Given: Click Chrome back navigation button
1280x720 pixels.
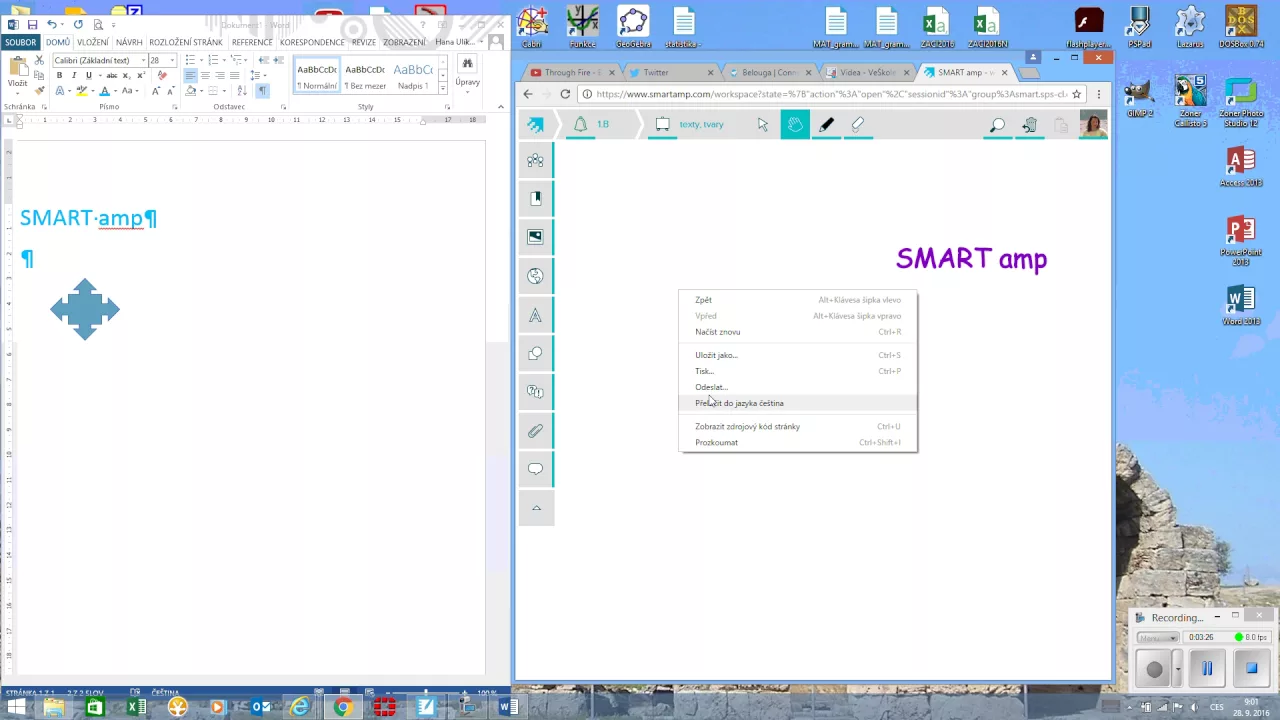Looking at the screenshot, I should 528,94.
